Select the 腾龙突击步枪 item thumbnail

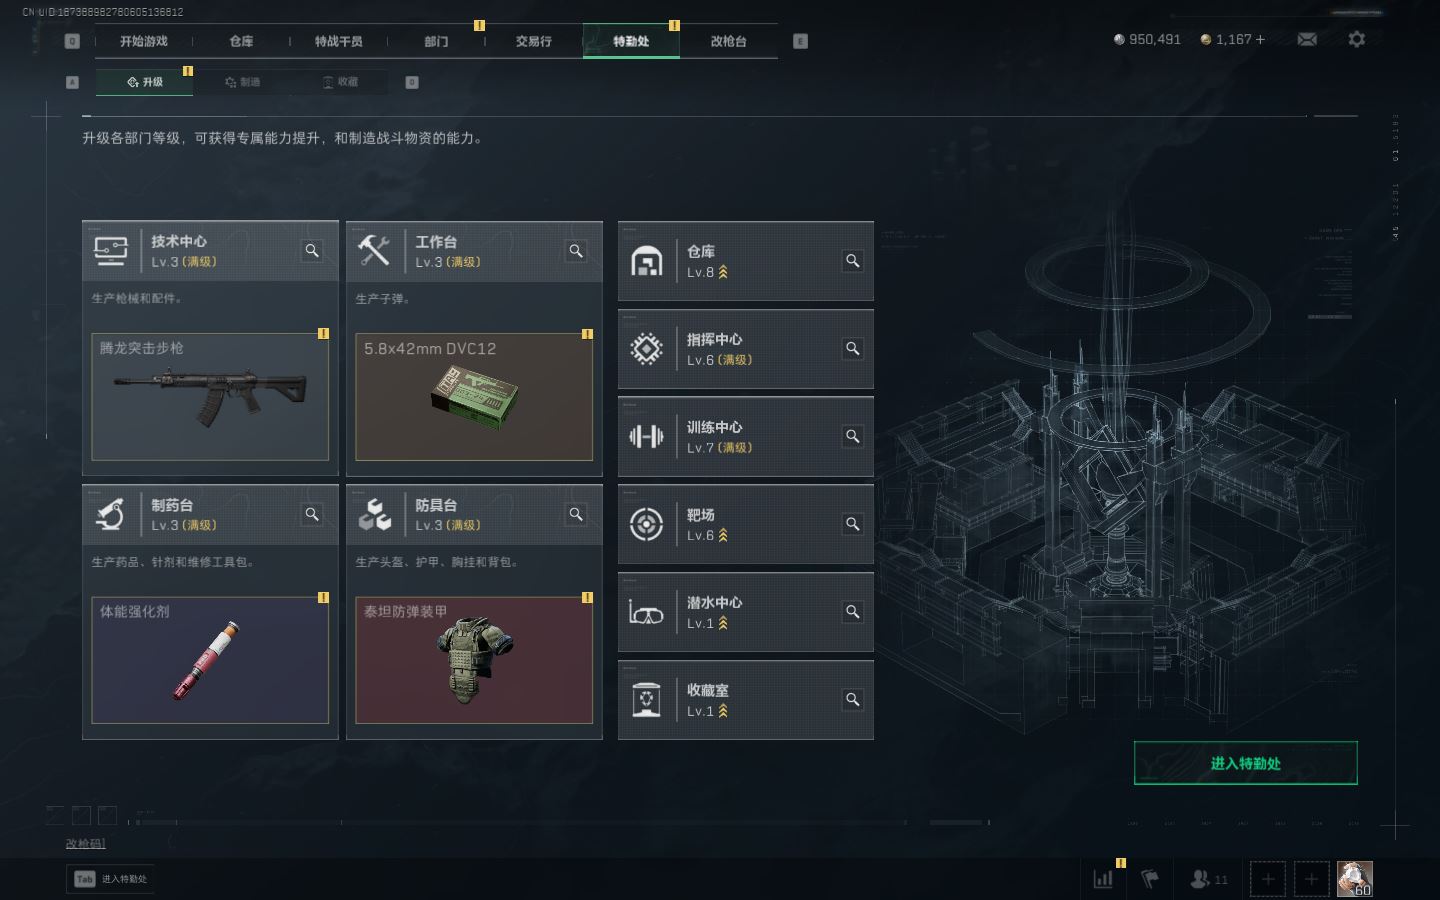pos(210,397)
